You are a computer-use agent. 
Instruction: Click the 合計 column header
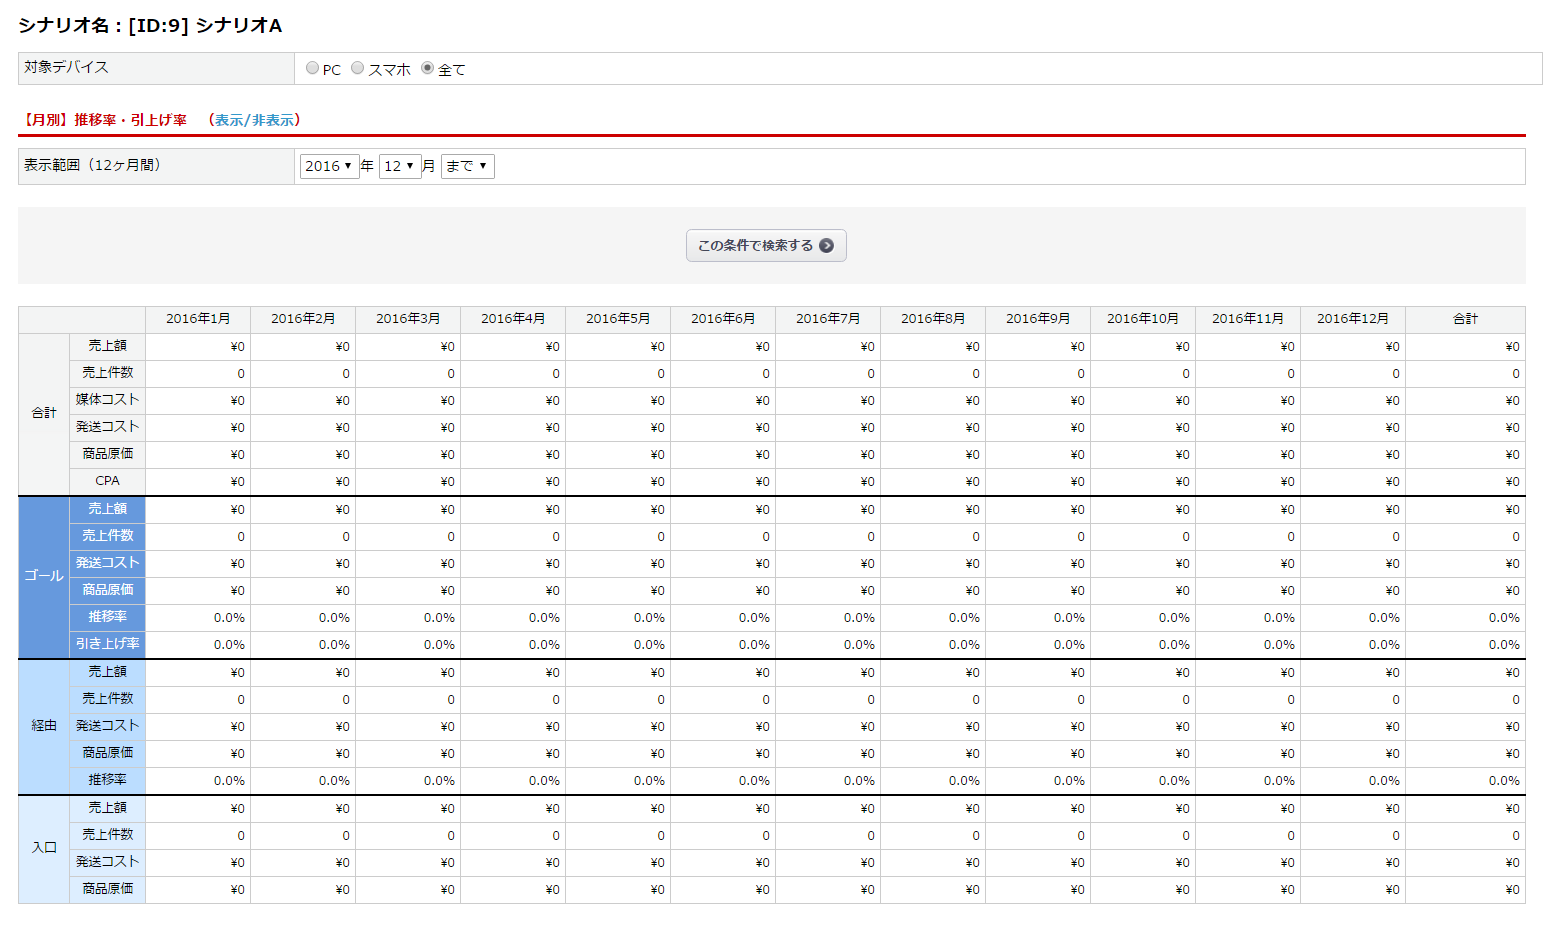1465,319
